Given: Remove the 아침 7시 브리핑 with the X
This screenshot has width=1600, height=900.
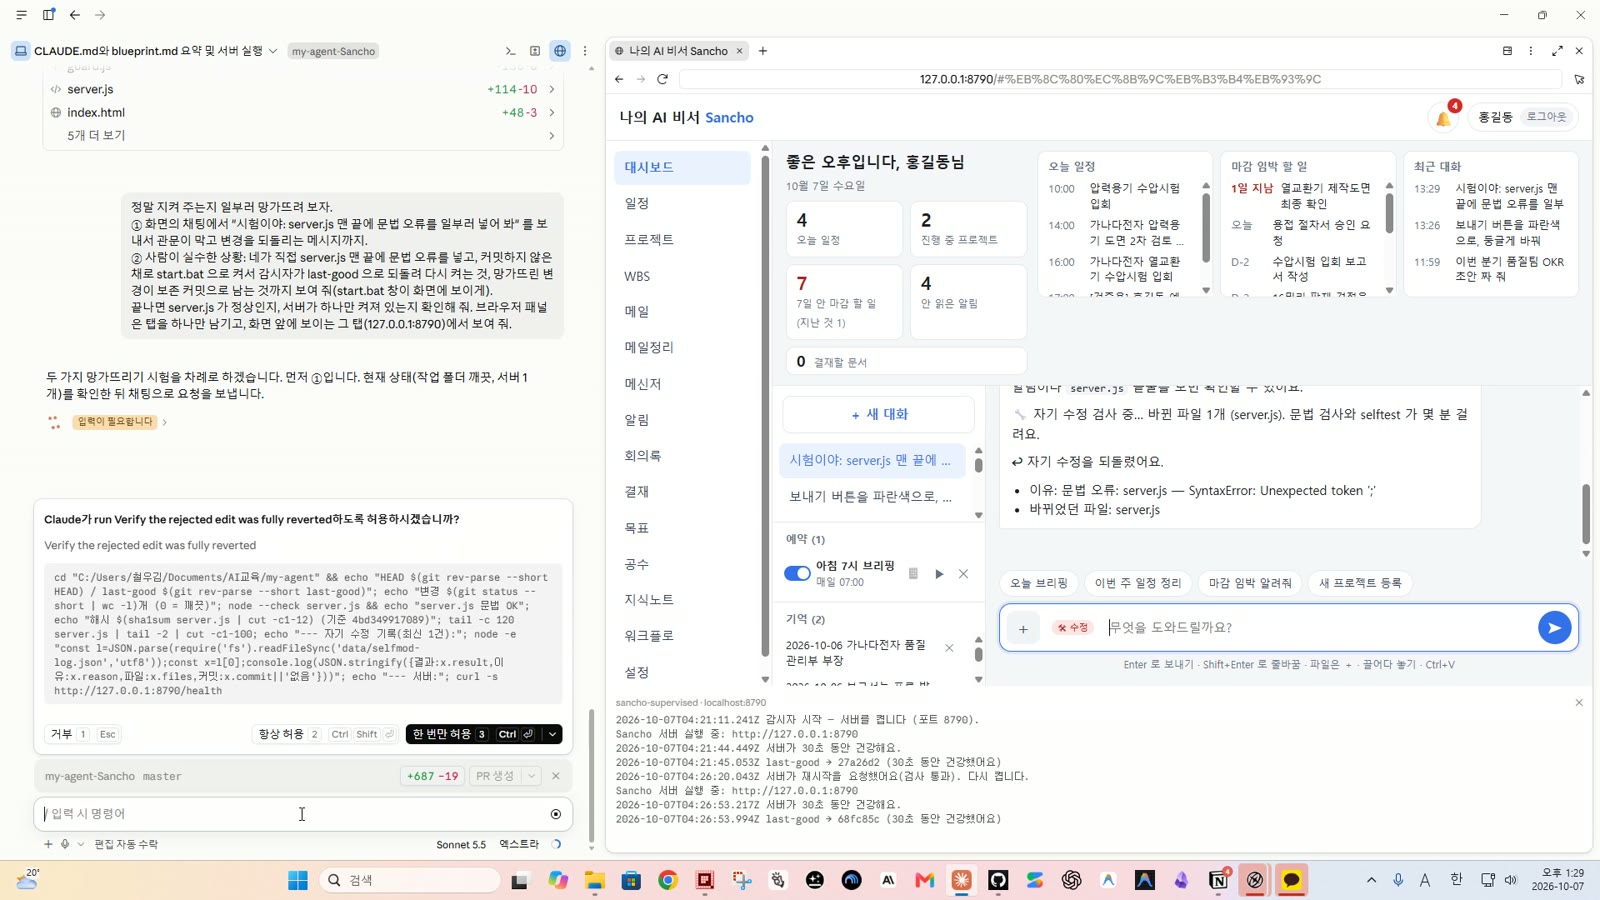Looking at the screenshot, I should click(963, 574).
